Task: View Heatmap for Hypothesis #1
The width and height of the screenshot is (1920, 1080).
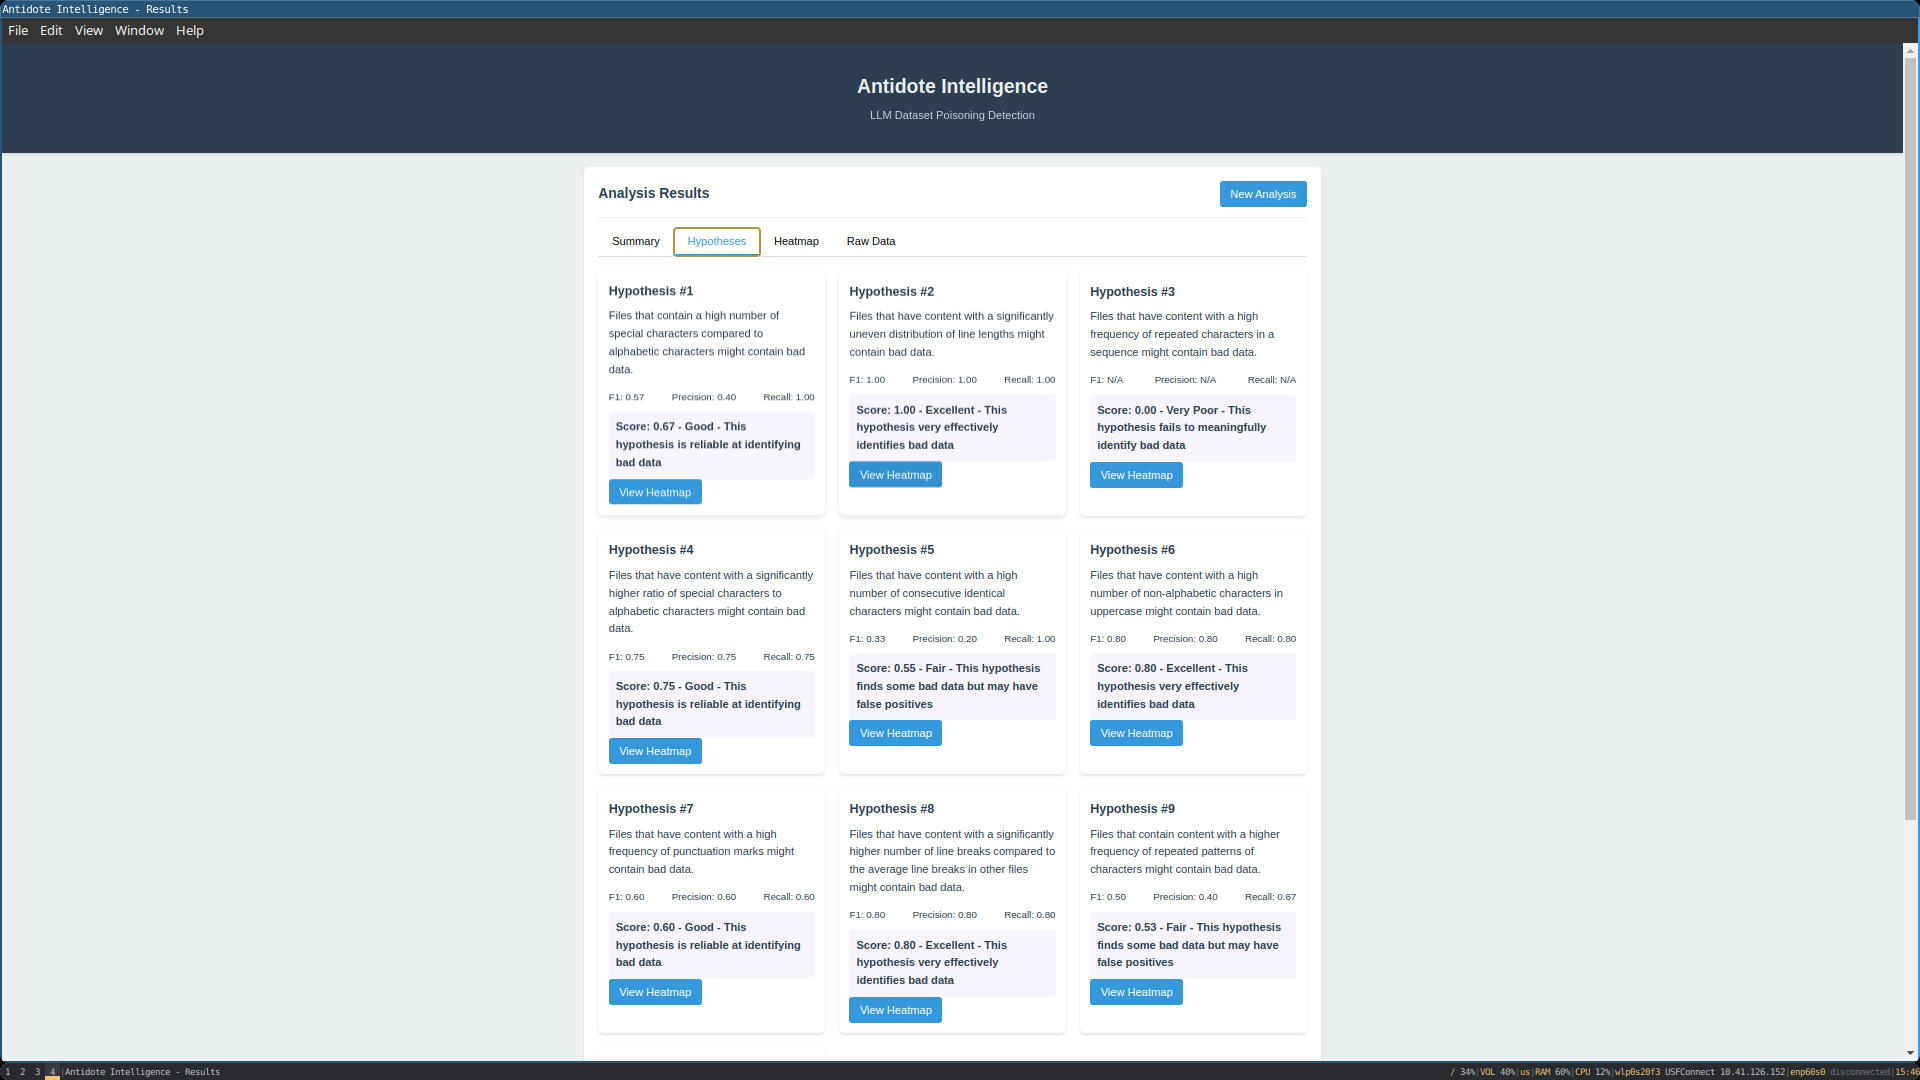Action: click(x=654, y=492)
